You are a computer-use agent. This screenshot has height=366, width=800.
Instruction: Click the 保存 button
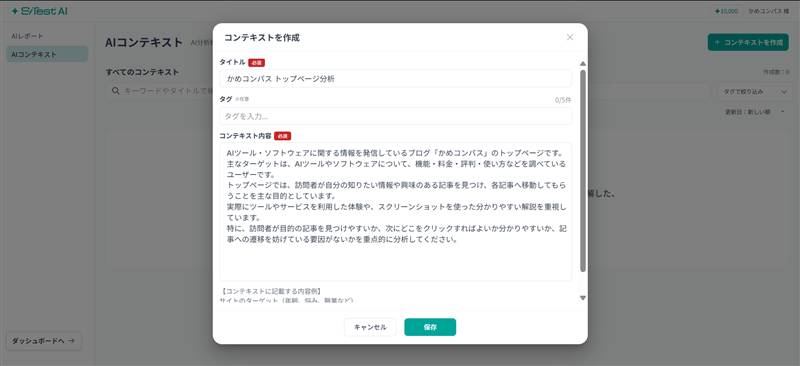pyautogui.click(x=430, y=327)
